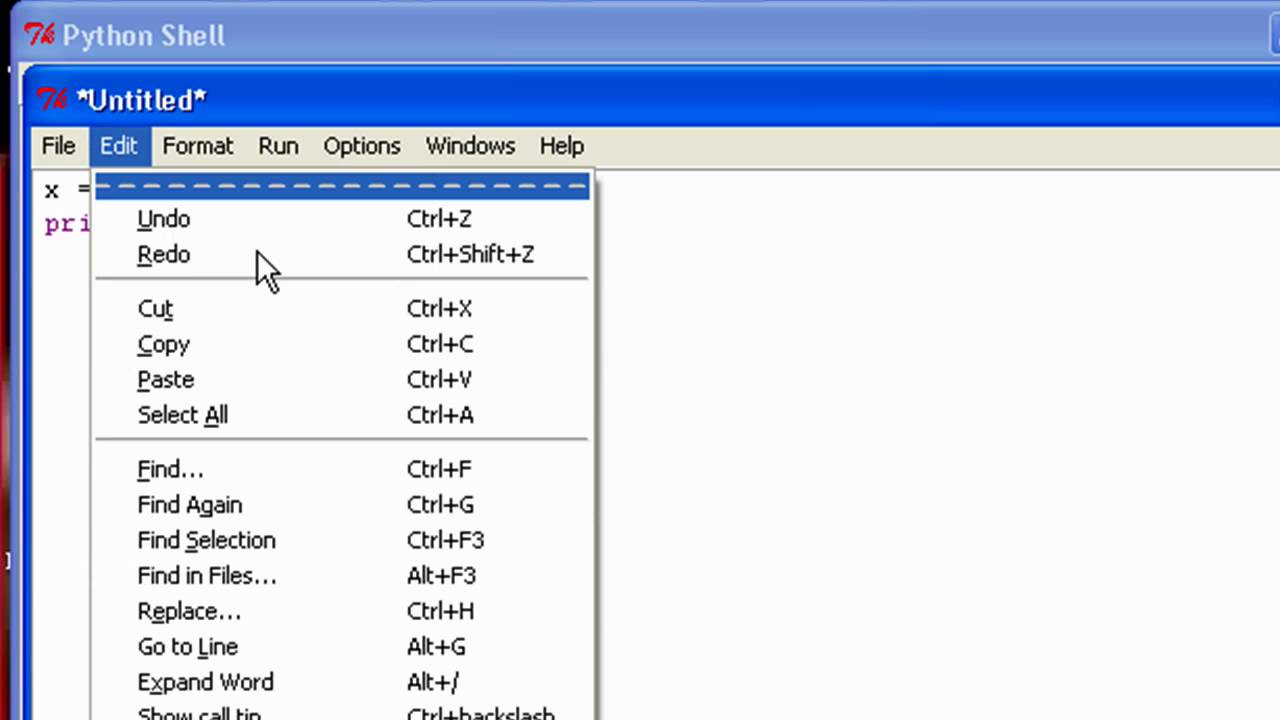The height and width of the screenshot is (720, 1280).
Task: Open the Windows menu
Action: pos(470,146)
